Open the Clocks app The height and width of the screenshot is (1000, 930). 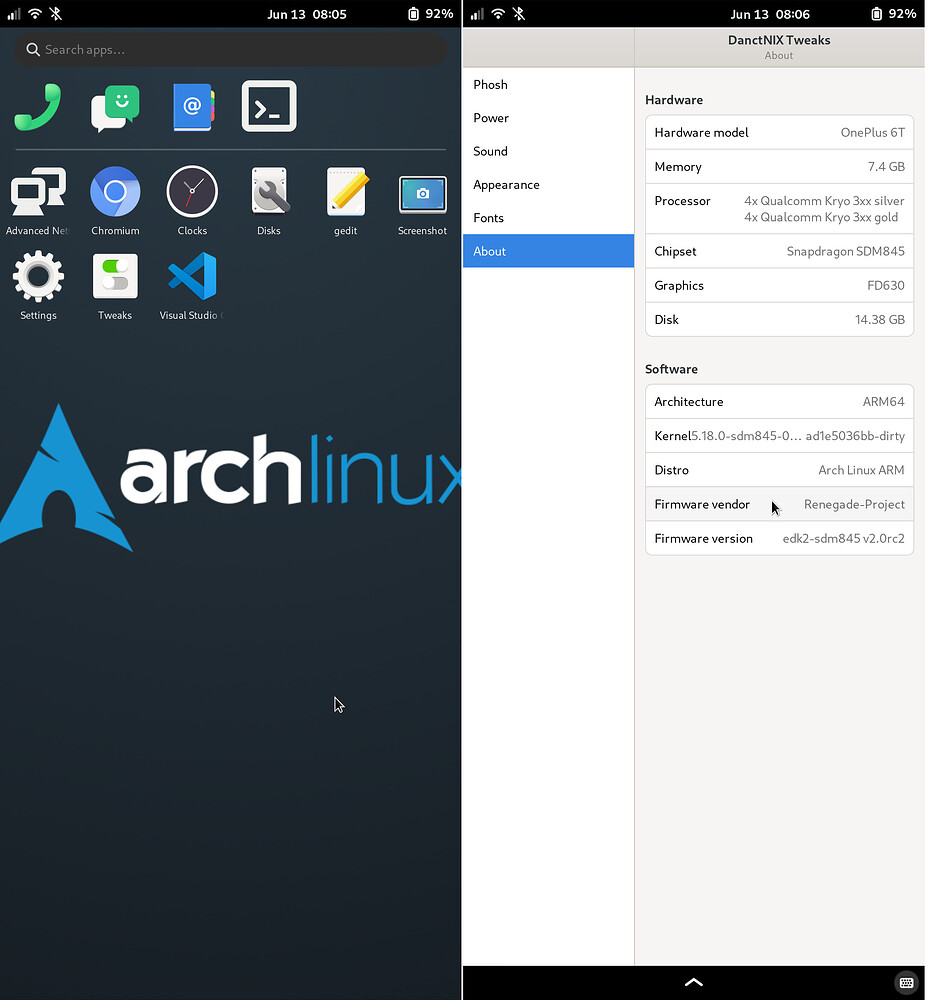pyautogui.click(x=192, y=201)
